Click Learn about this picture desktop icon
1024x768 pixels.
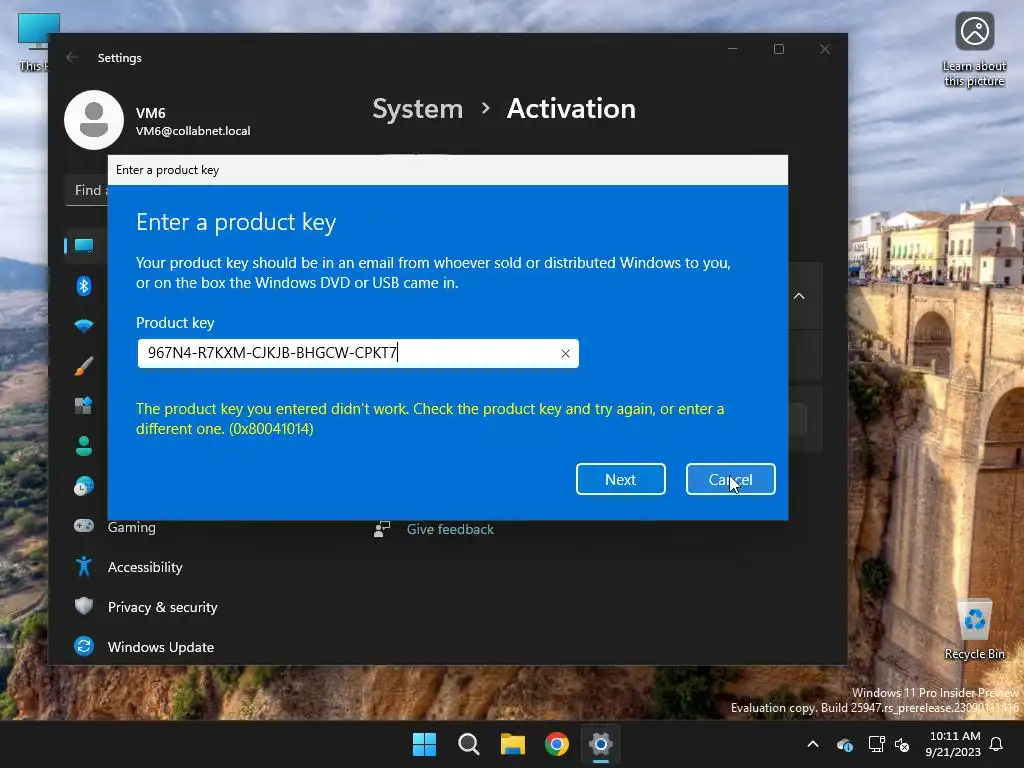(x=974, y=50)
